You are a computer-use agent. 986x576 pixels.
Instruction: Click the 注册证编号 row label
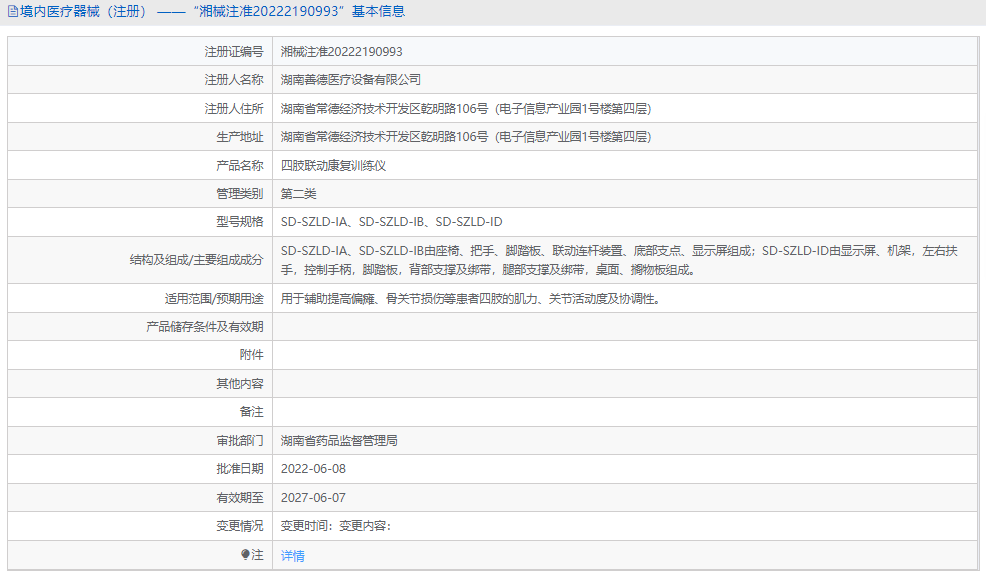click(x=234, y=52)
